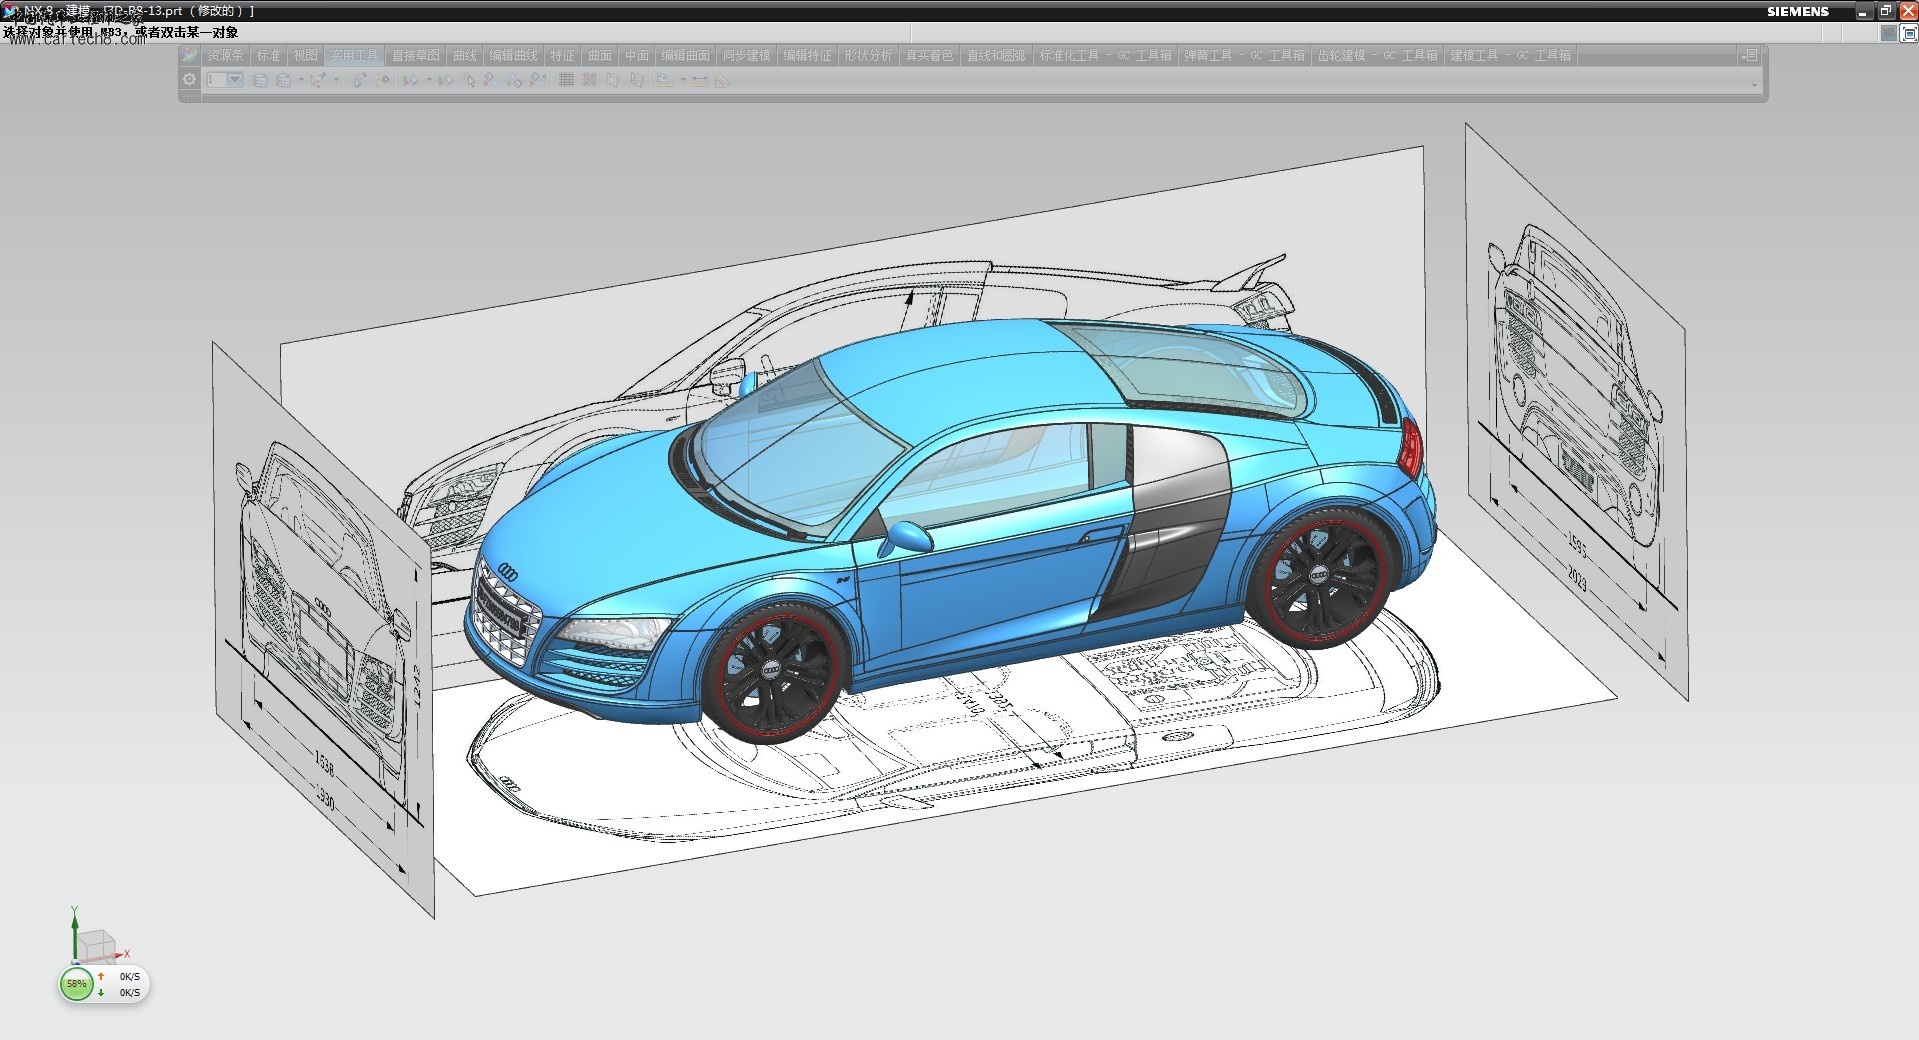Click the green download arrow in speed widget
Image resolution: width=1919 pixels, height=1040 pixels.
[x=101, y=992]
